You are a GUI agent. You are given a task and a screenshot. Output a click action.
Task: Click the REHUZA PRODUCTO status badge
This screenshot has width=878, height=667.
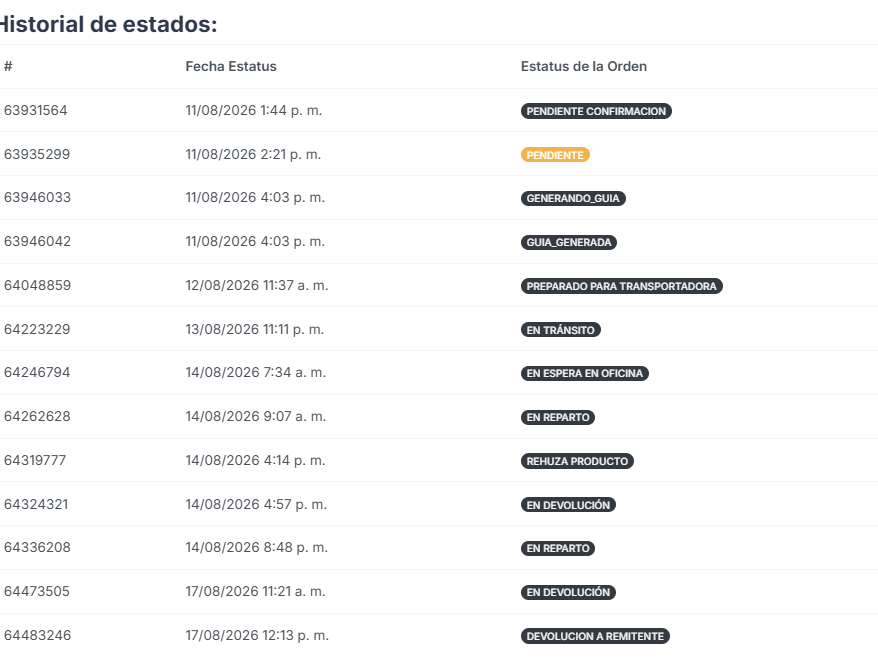pos(577,461)
